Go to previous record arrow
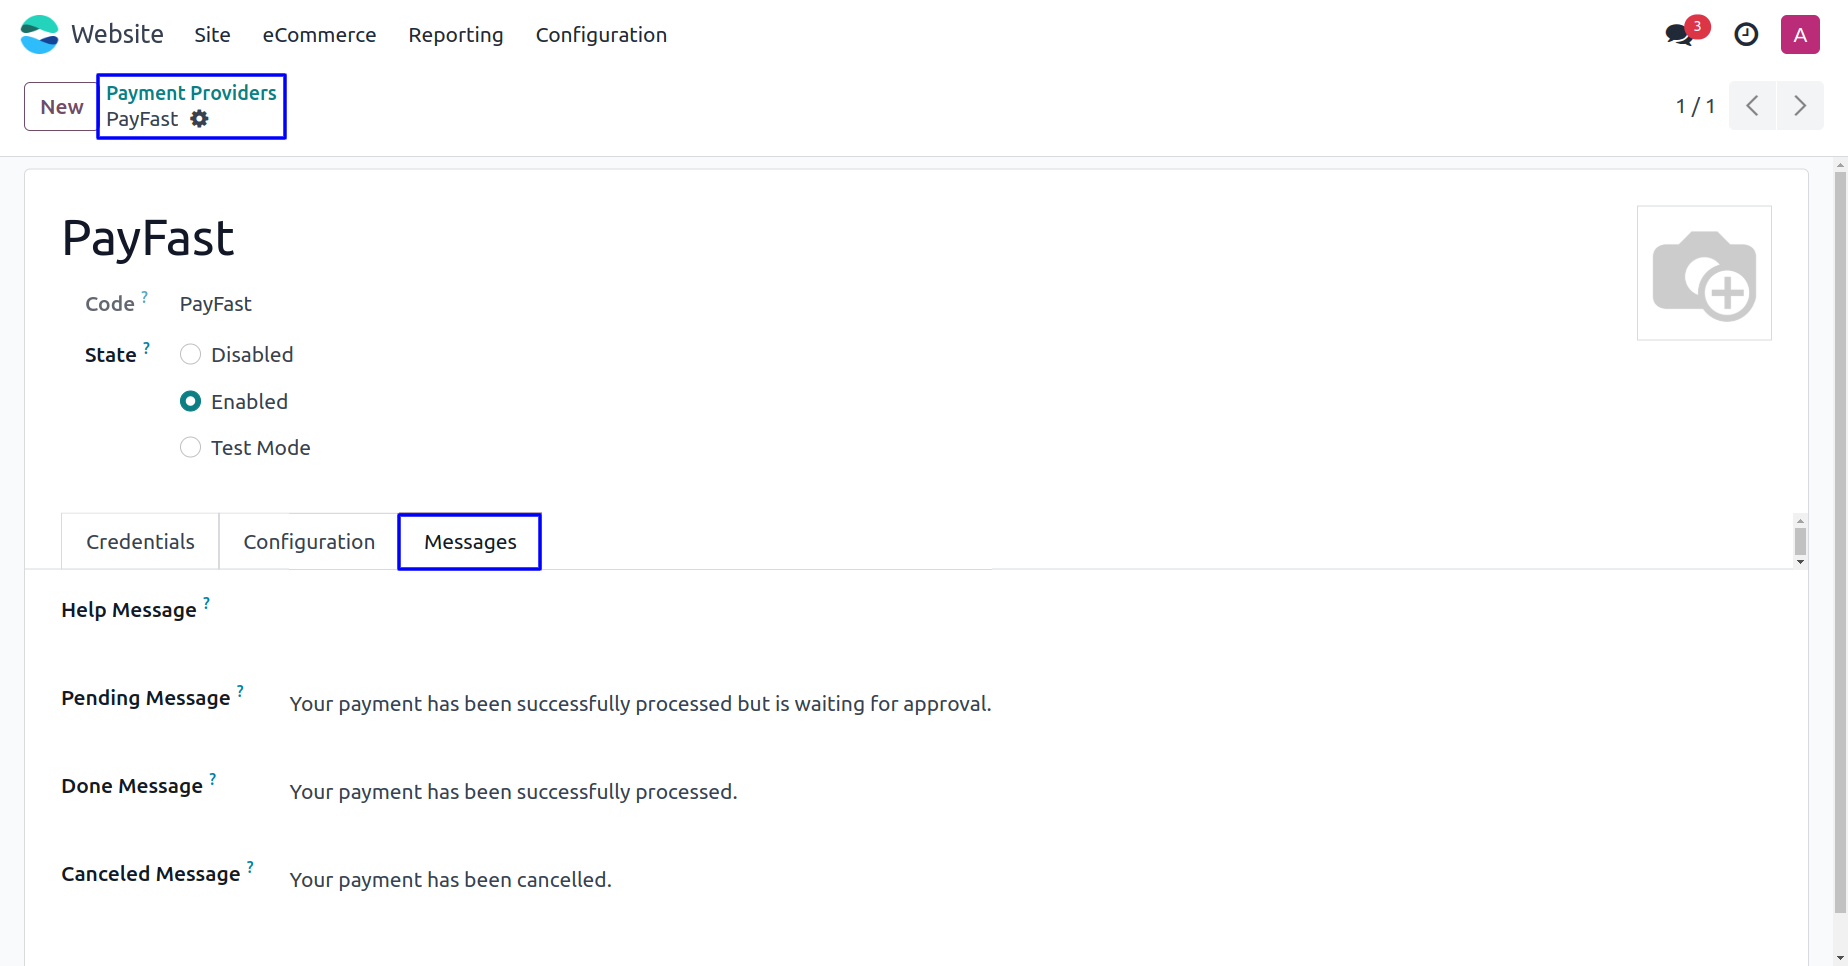This screenshot has height=966, width=1848. [x=1752, y=106]
